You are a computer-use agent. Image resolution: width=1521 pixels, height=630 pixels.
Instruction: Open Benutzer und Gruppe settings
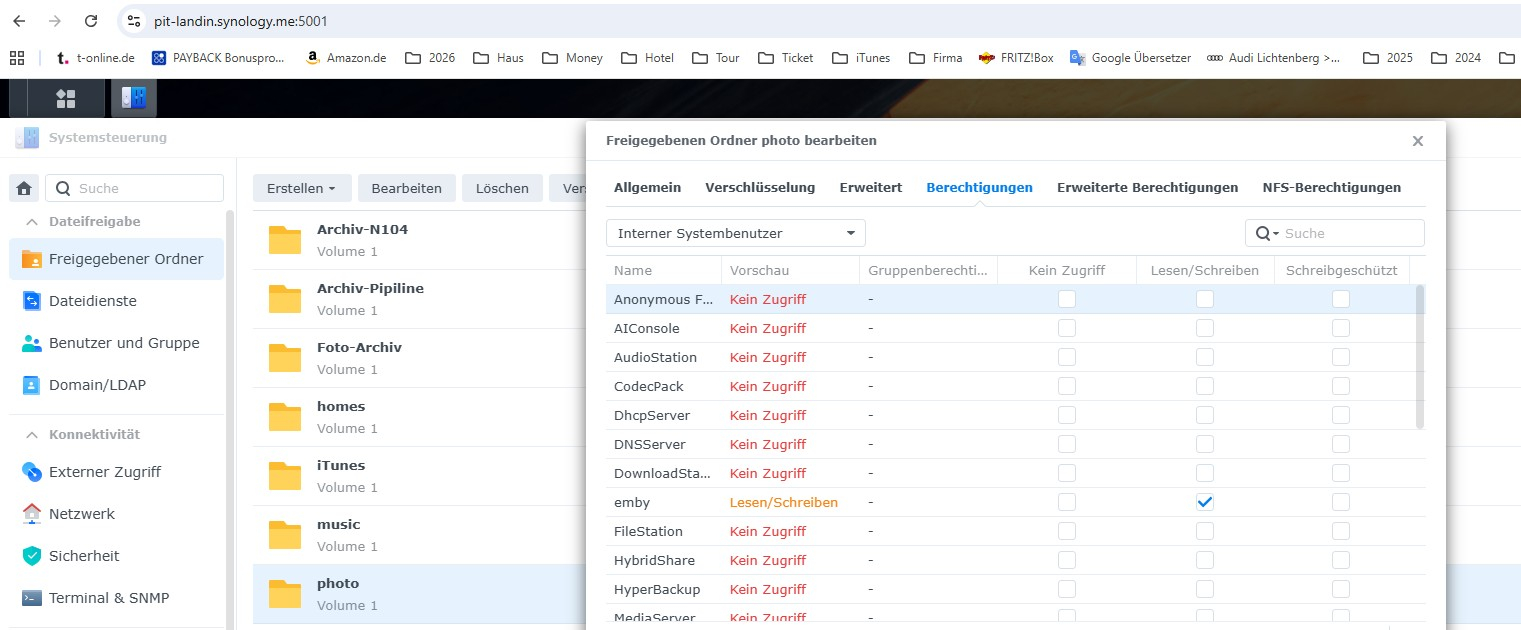coord(123,343)
